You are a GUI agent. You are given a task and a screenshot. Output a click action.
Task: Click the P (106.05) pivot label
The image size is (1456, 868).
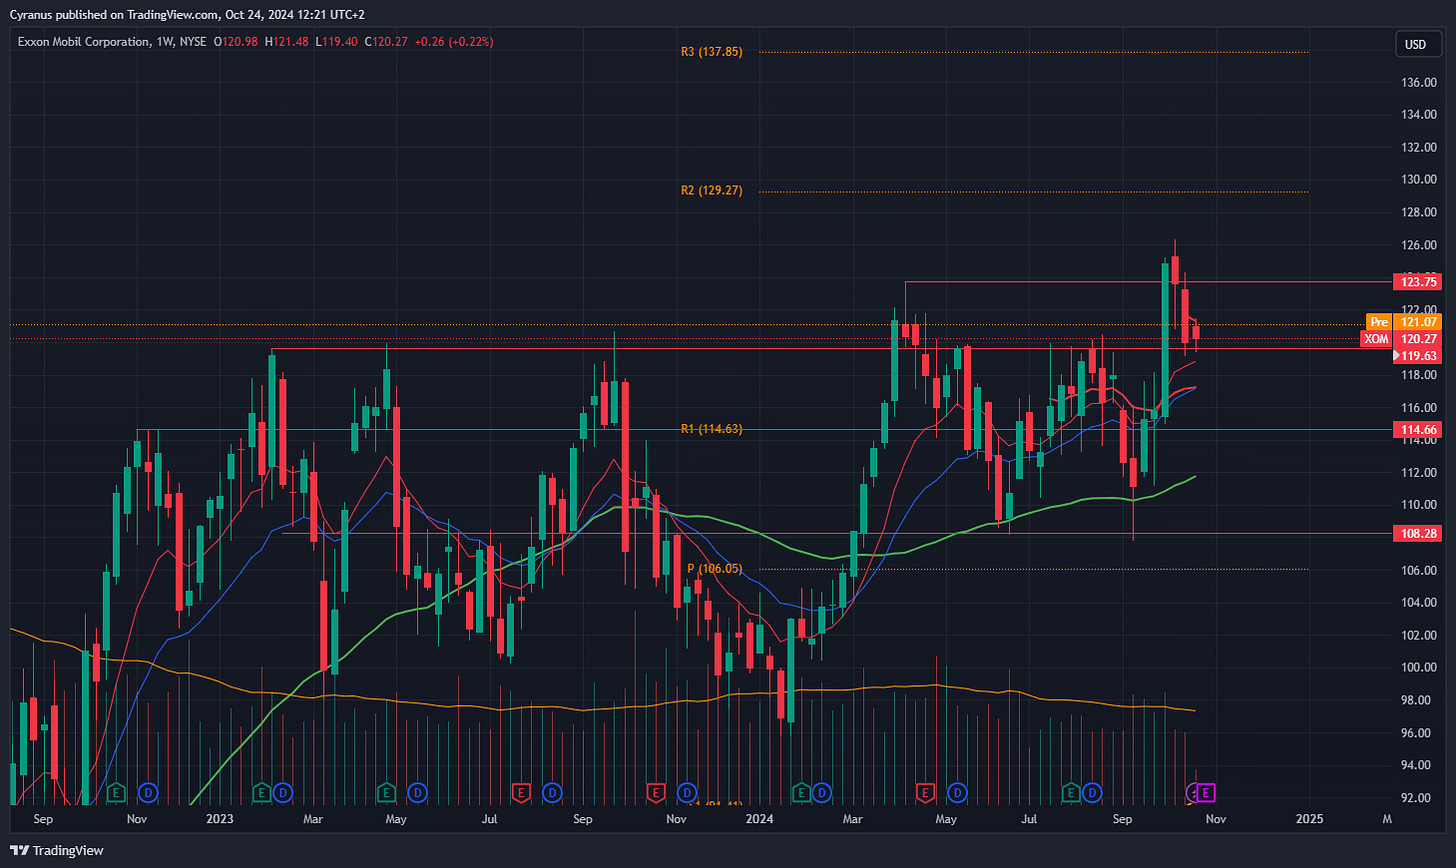point(715,568)
